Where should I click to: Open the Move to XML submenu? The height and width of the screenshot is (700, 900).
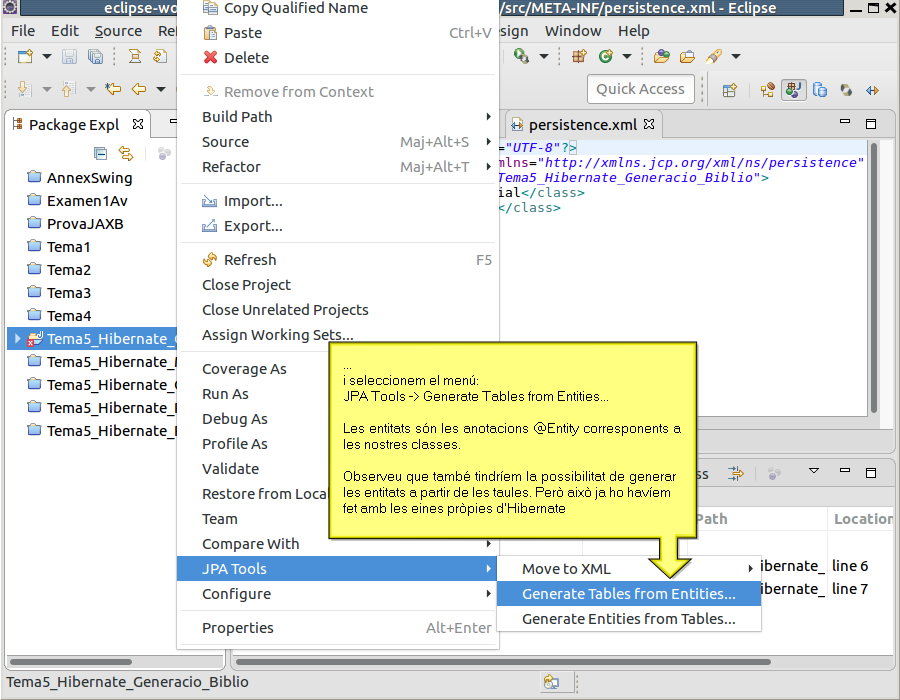pyautogui.click(x=629, y=569)
